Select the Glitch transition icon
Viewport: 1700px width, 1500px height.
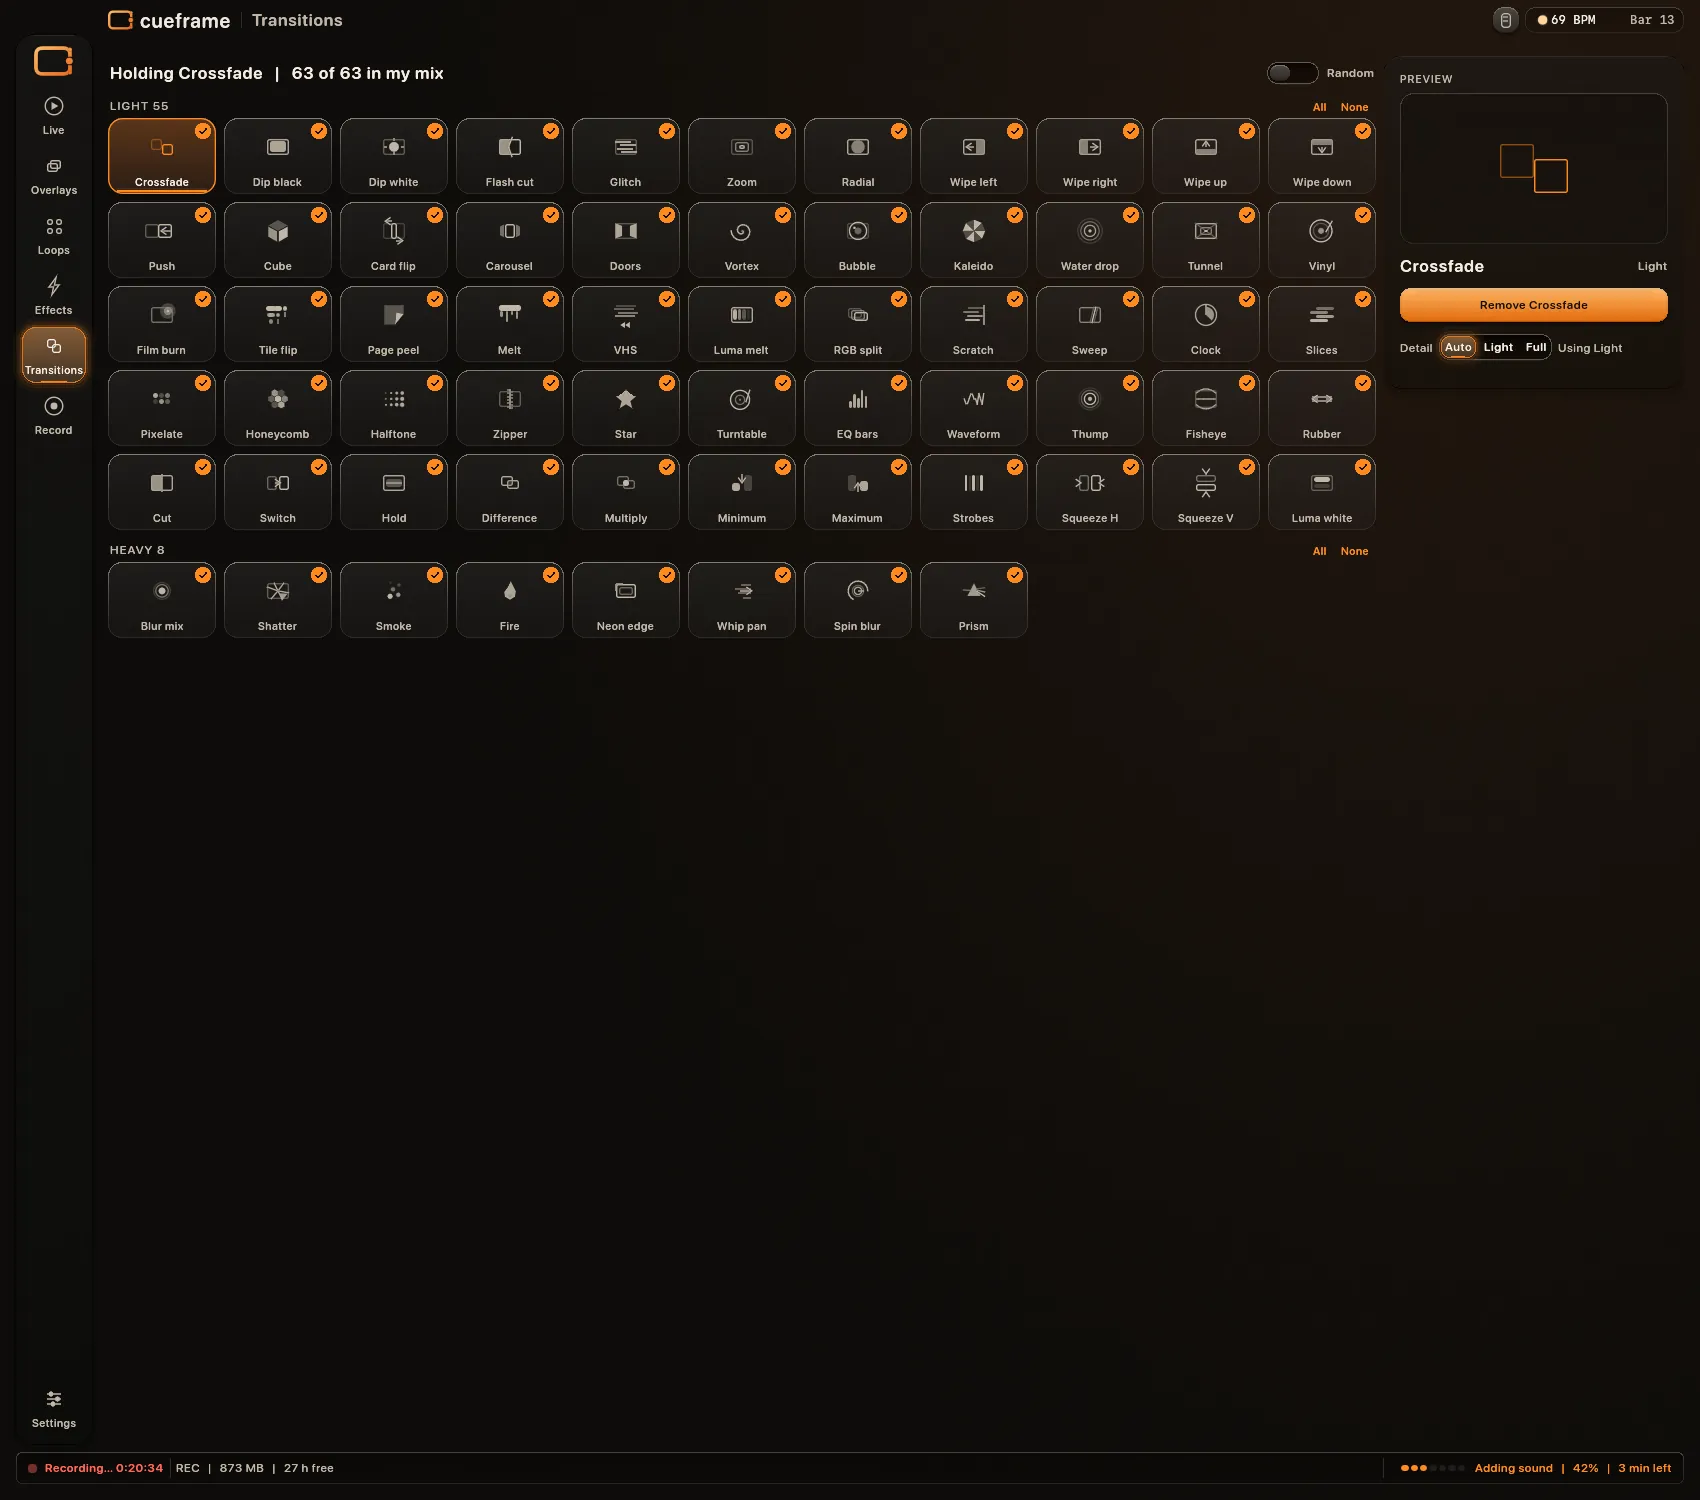[x=626, y=147]
